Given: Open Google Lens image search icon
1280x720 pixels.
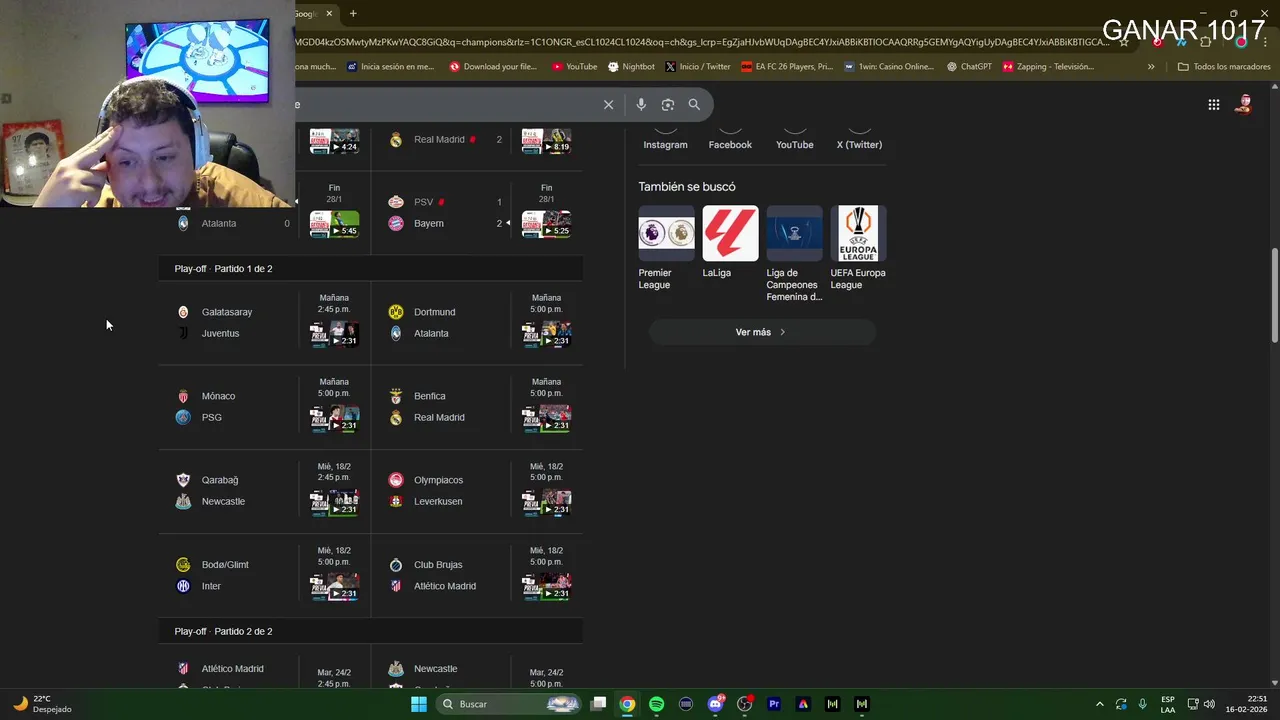Looking at the screenshot, I should point(668,104).
